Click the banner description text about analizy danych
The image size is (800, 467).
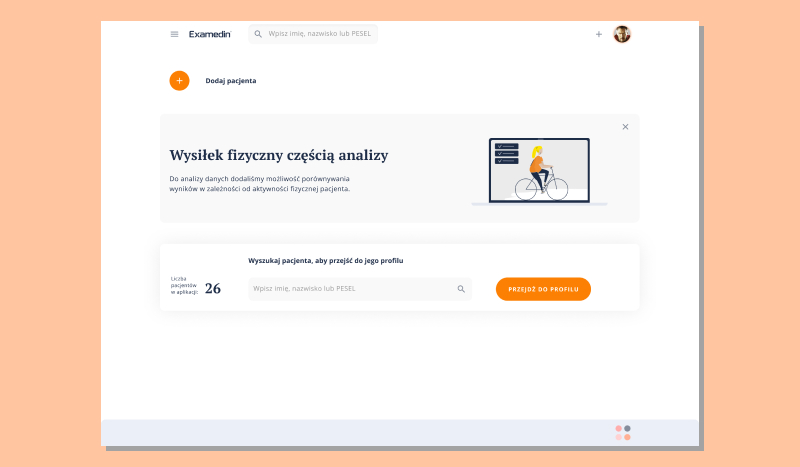pos(260,184)
